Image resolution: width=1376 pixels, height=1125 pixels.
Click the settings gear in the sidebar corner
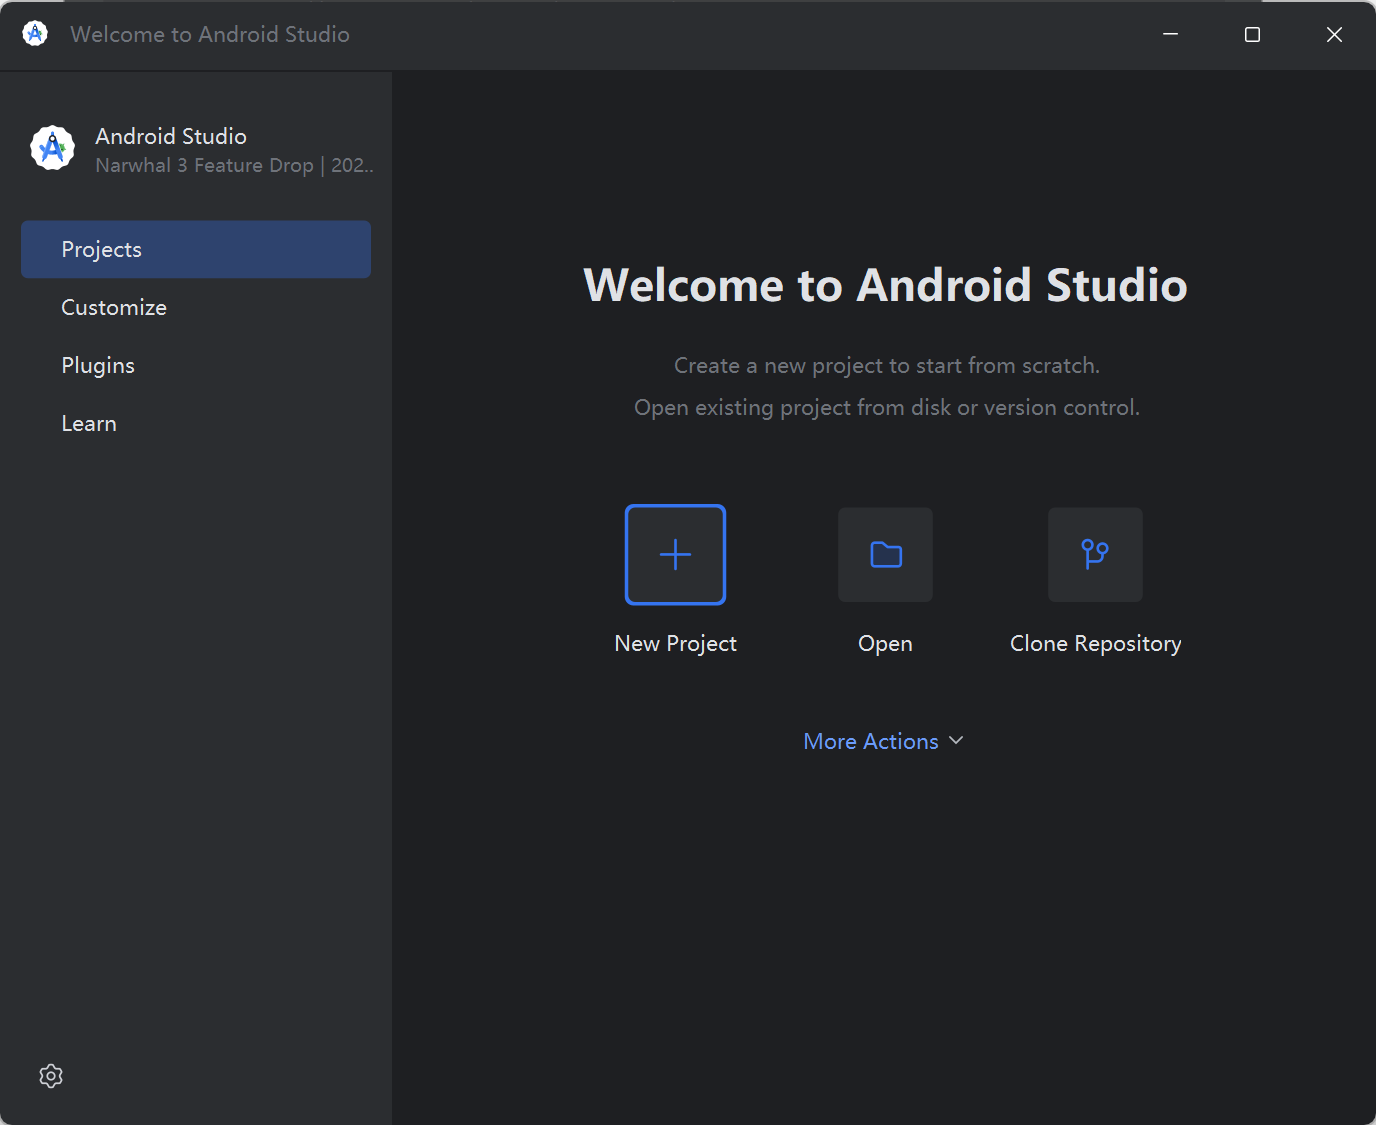point(50,1075)
